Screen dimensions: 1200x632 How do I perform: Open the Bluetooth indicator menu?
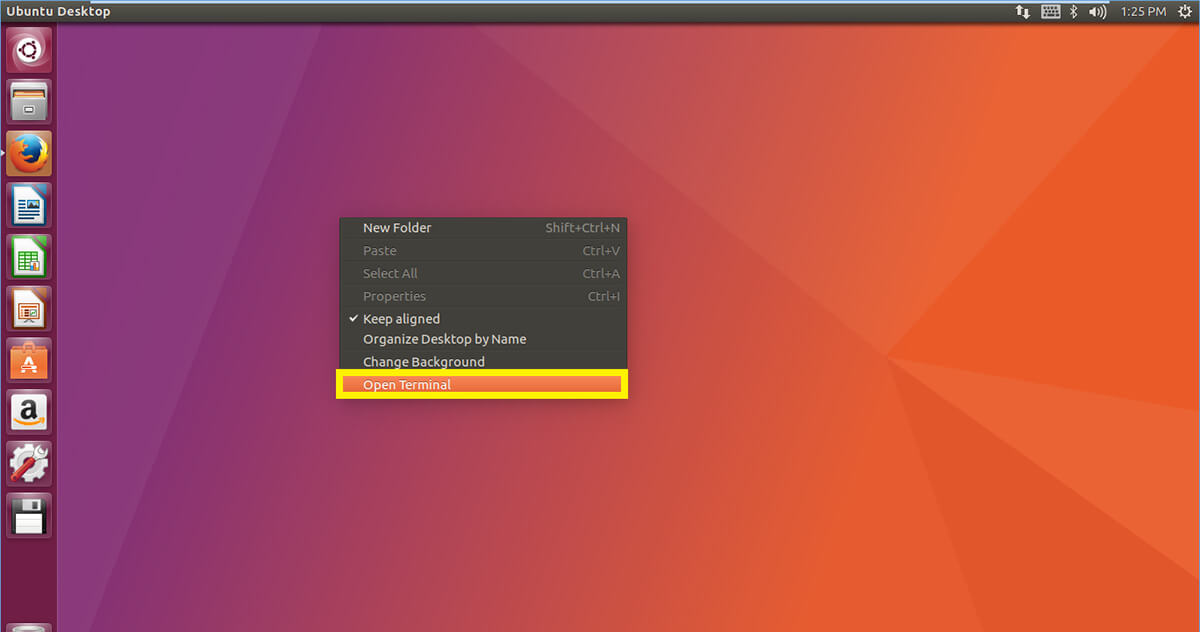1075,11
